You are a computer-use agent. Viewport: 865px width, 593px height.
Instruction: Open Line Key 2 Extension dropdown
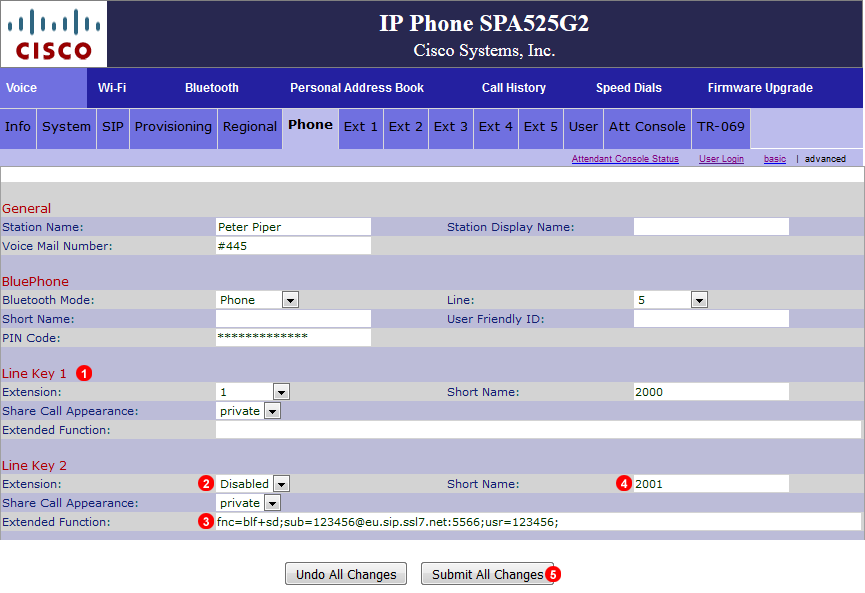tap(253, 484)
